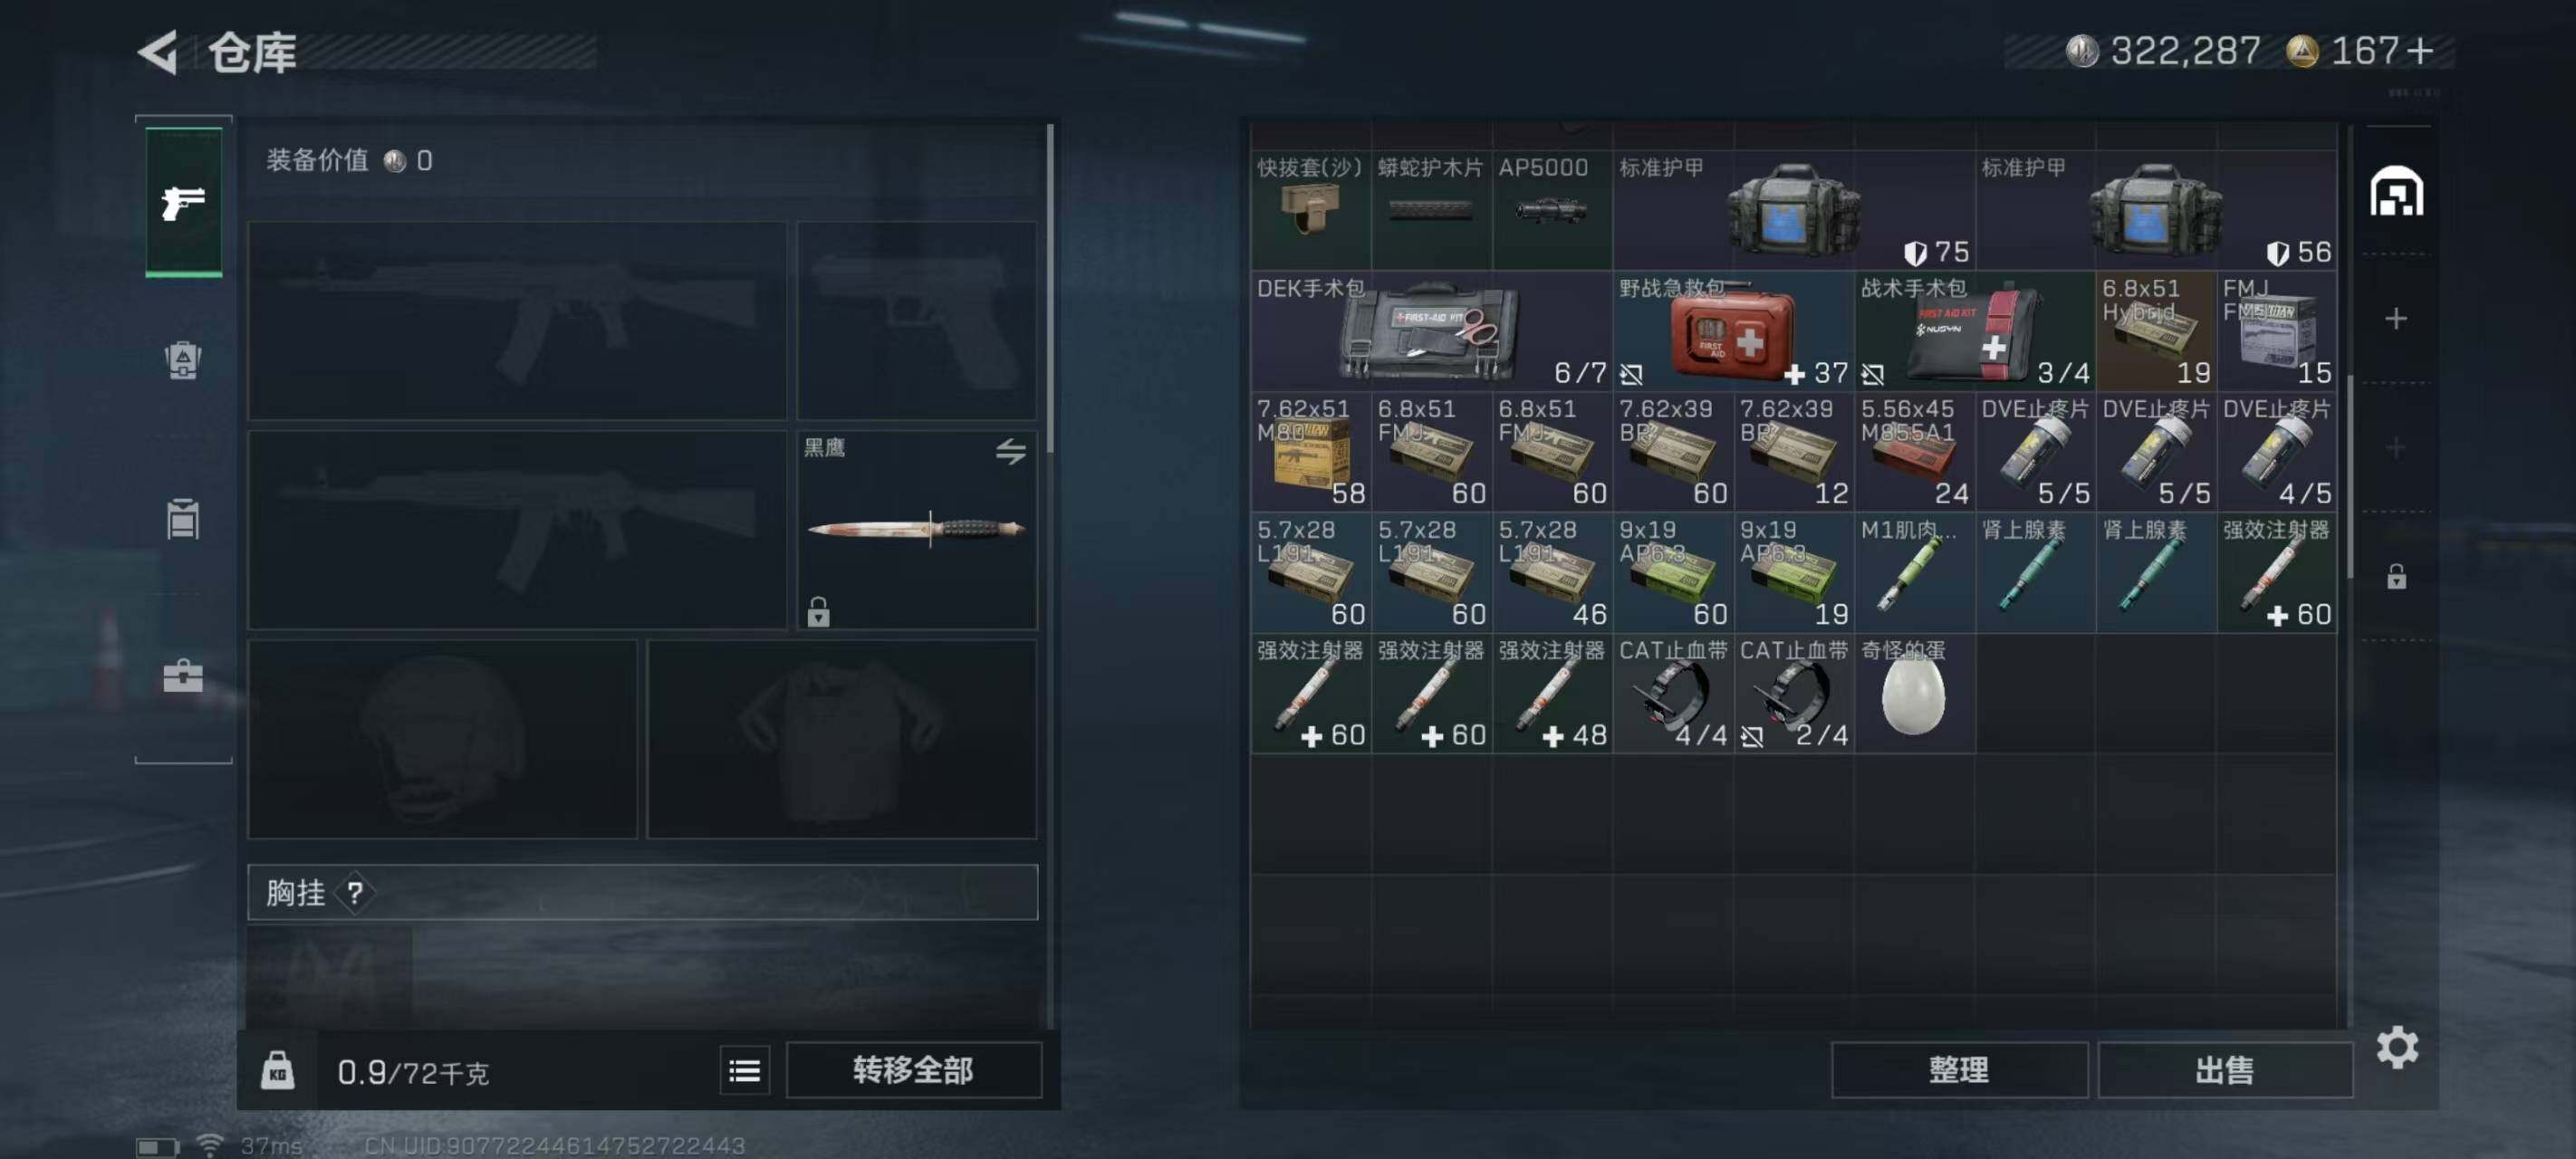2576x1159 pixels.
Task: Toggle the lock on the 黑鹰 knife slot
Action: point(818,611)
